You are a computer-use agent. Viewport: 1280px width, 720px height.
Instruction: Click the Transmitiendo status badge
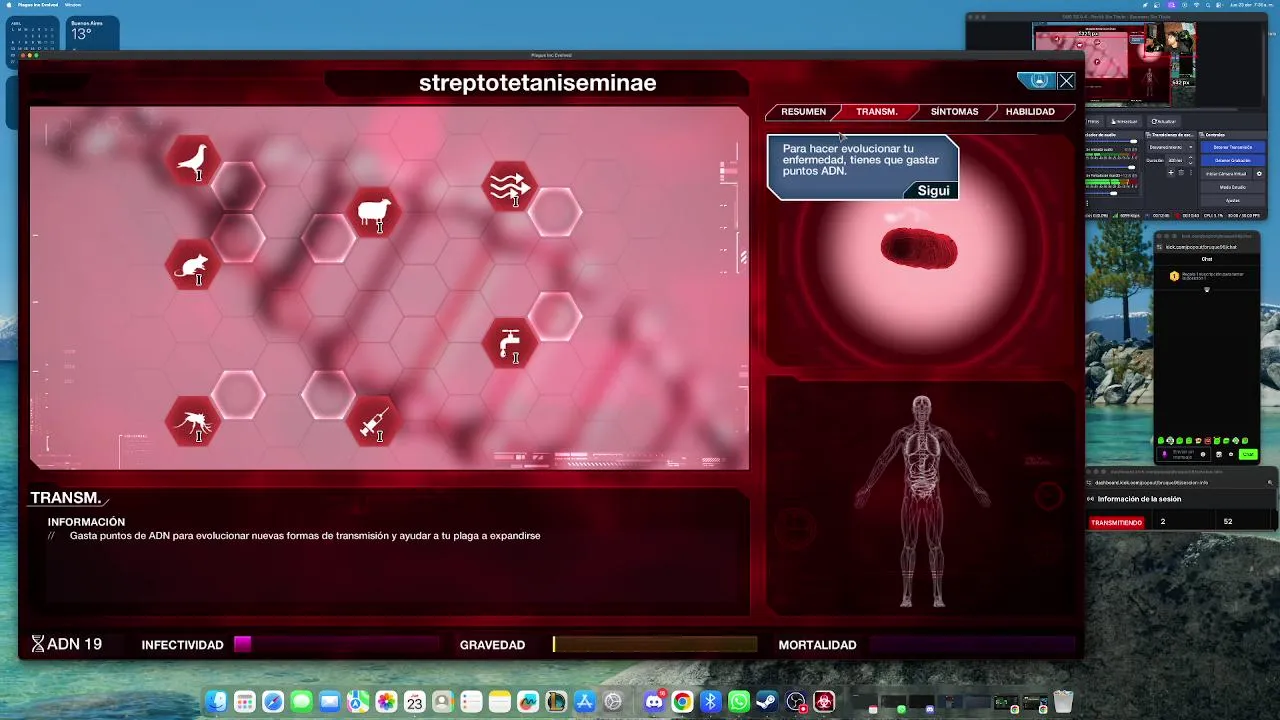[1116, 522]
